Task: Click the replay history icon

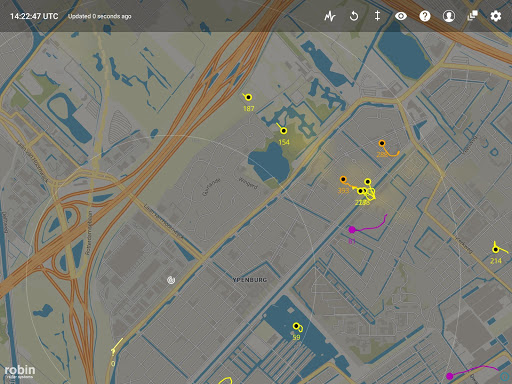Action: click(354, 16)
